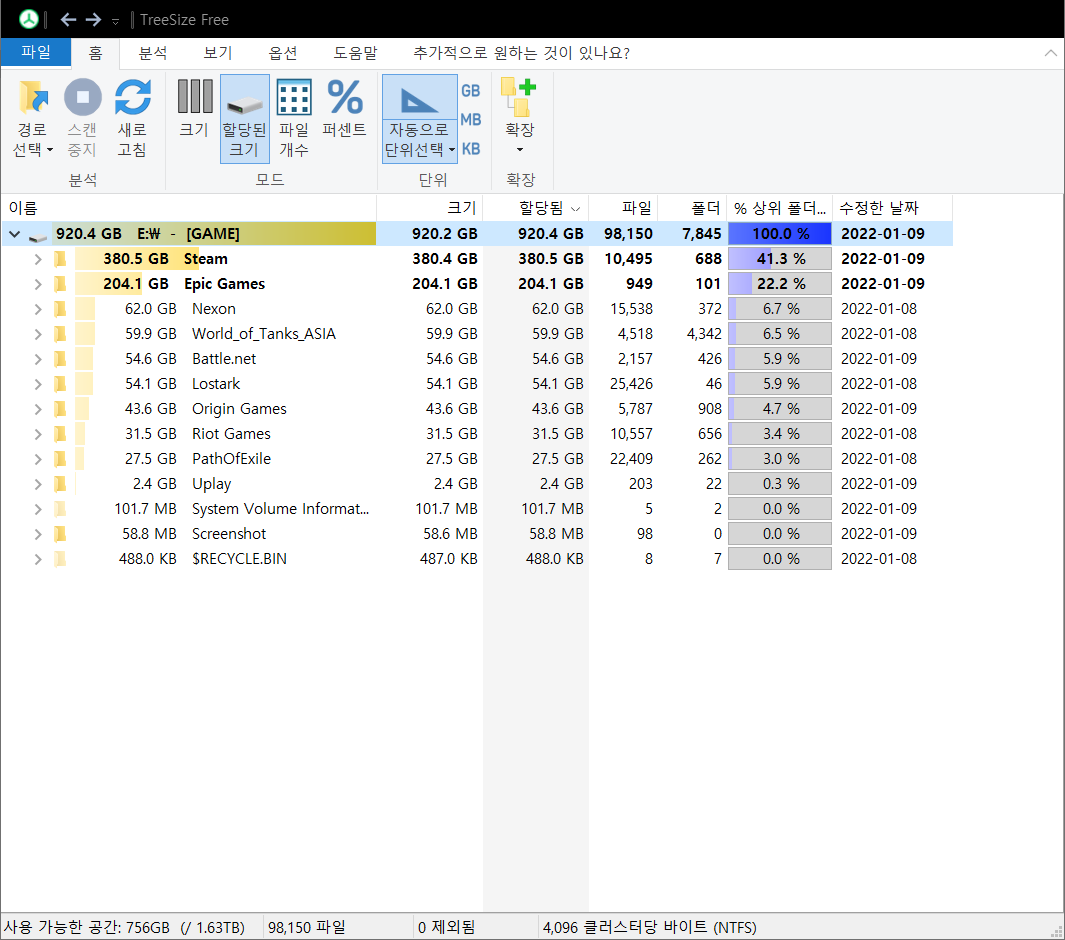Image resolution: width=1065 pixels, height=940 pixels.
Task: Click the 경로 선택 folder icon
Action: click(x=33, y=97)
